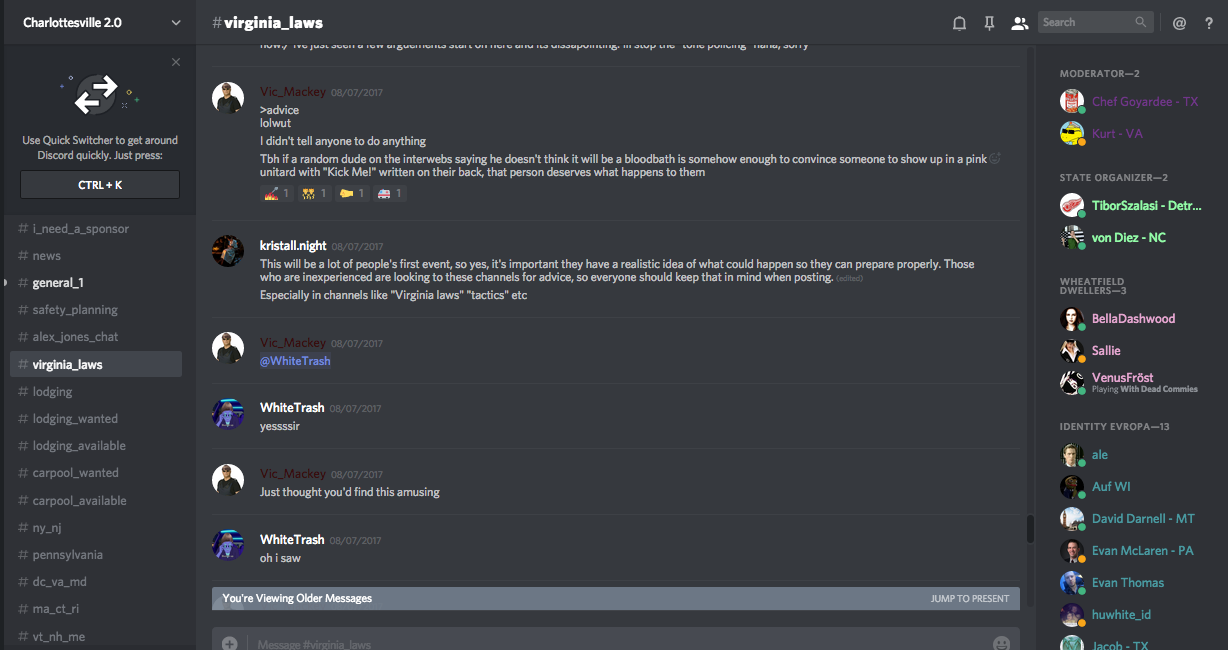Click kristall.night's avatar
Screen dimensions: 1228x650
[228, 251]
